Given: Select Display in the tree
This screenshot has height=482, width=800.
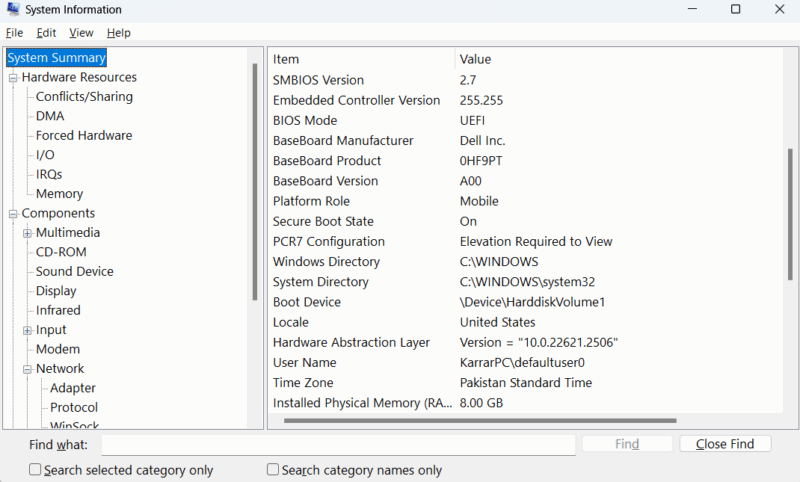Looking at the screenshot, I should tap(56, 290).
